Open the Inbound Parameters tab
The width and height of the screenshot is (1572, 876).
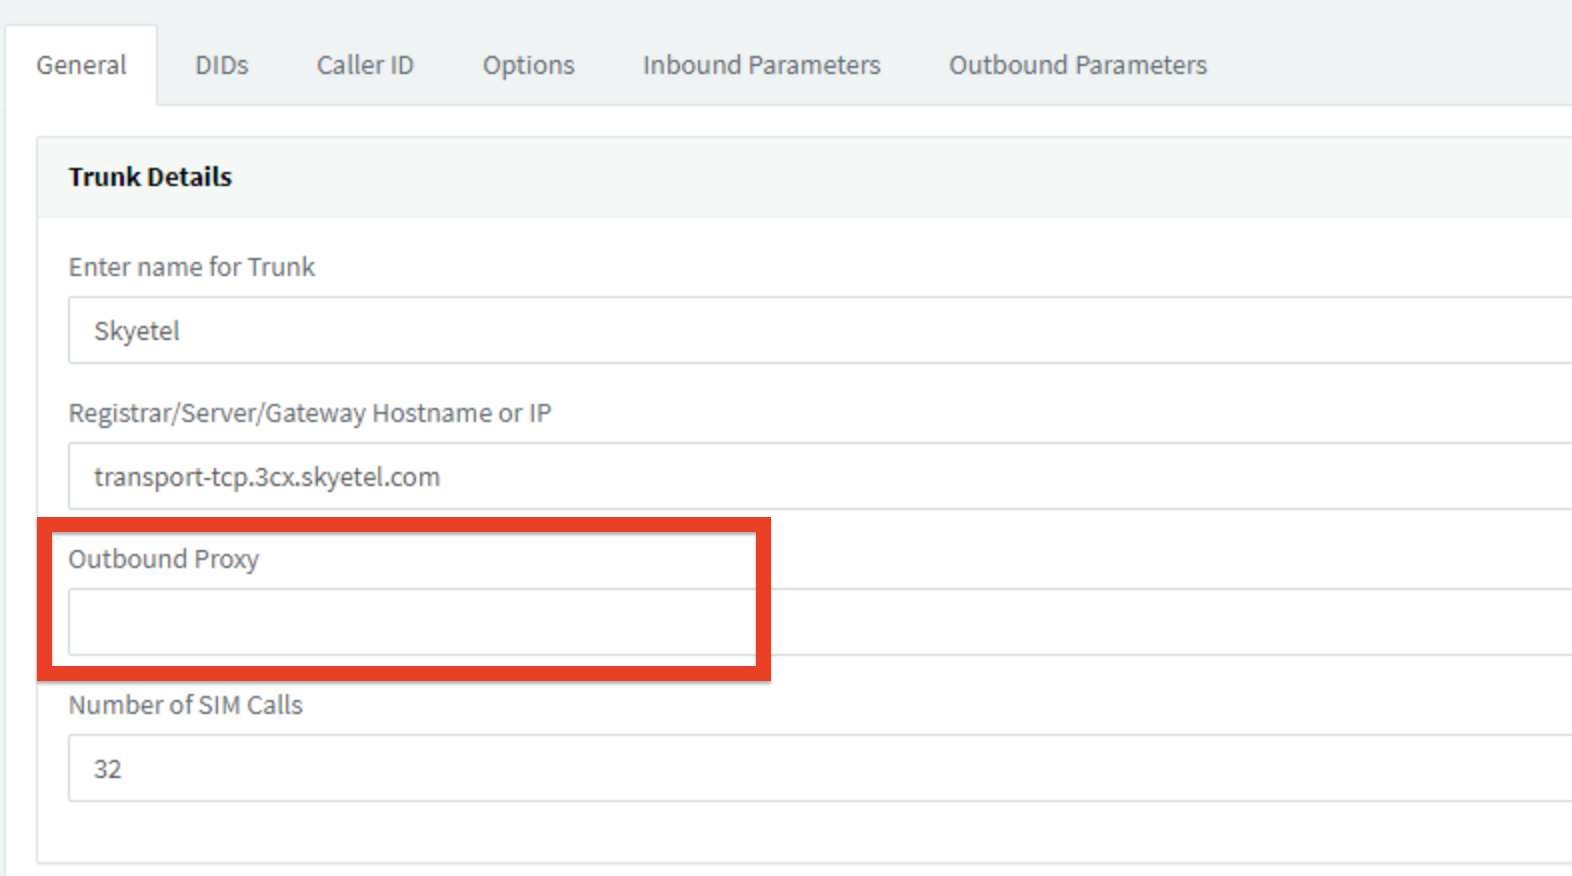[x=761, y=65]
